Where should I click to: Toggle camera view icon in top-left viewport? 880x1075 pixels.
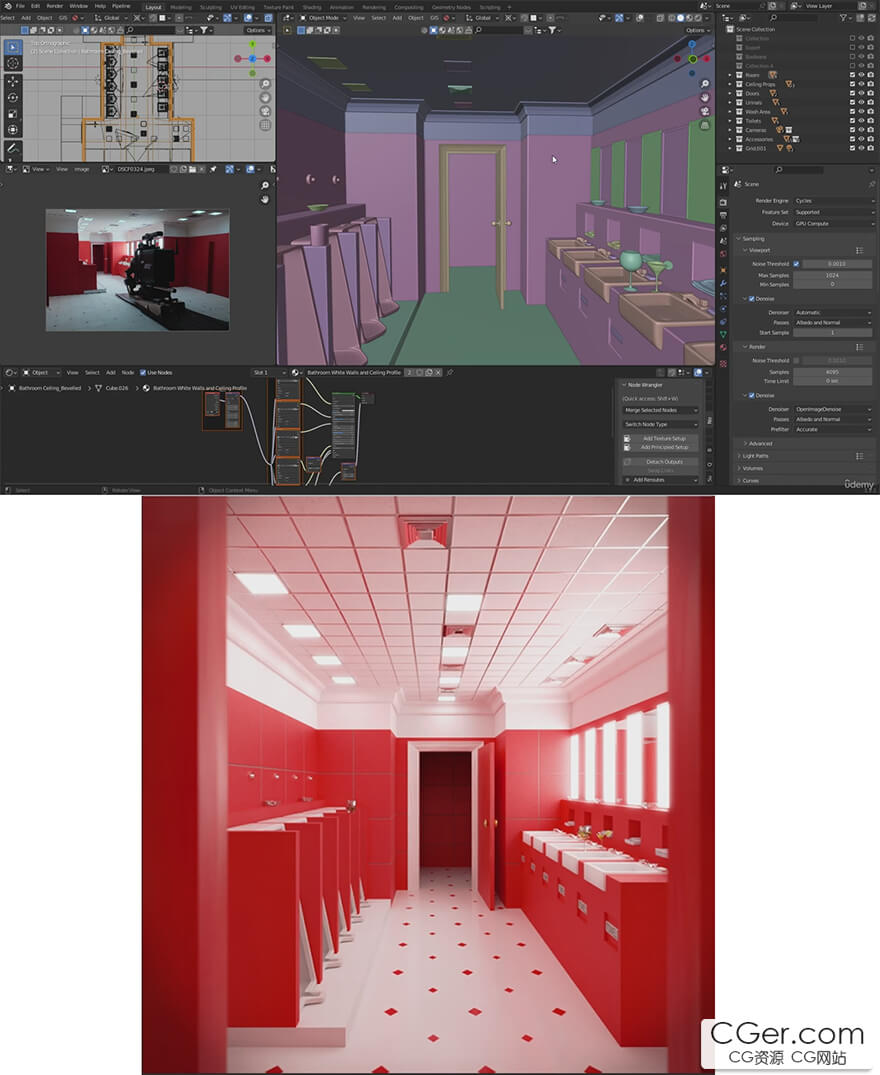point(265,111)
